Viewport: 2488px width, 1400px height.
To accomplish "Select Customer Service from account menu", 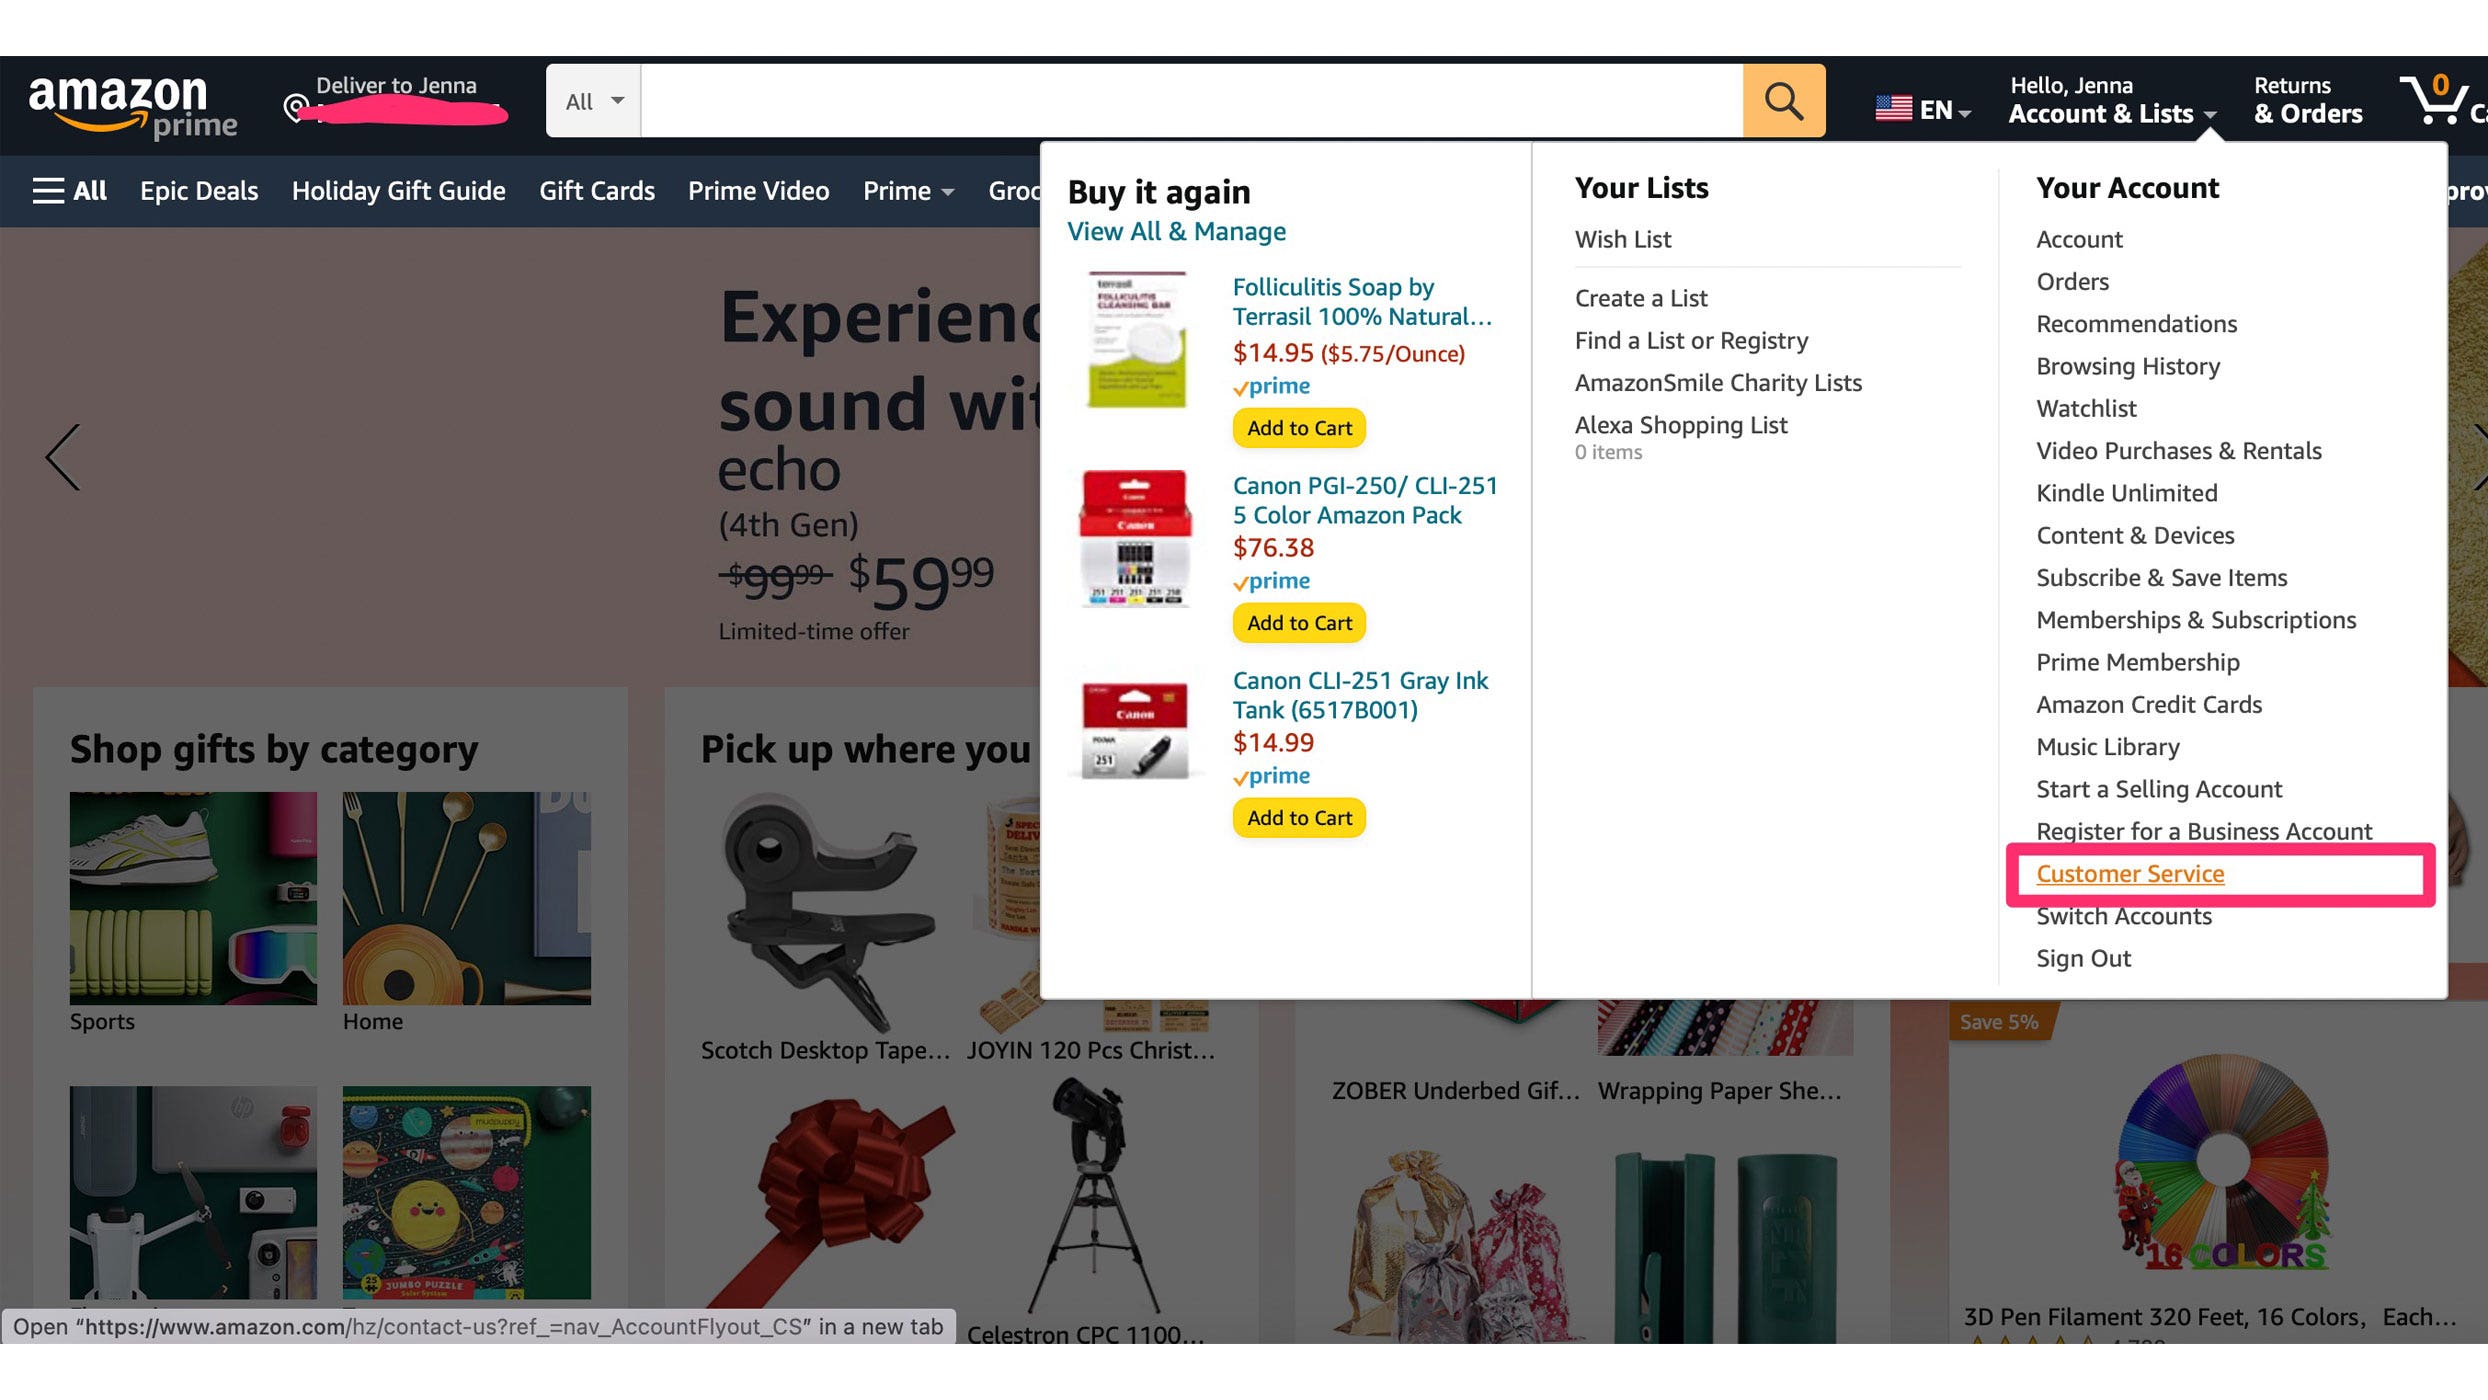I will (2131, 872).
